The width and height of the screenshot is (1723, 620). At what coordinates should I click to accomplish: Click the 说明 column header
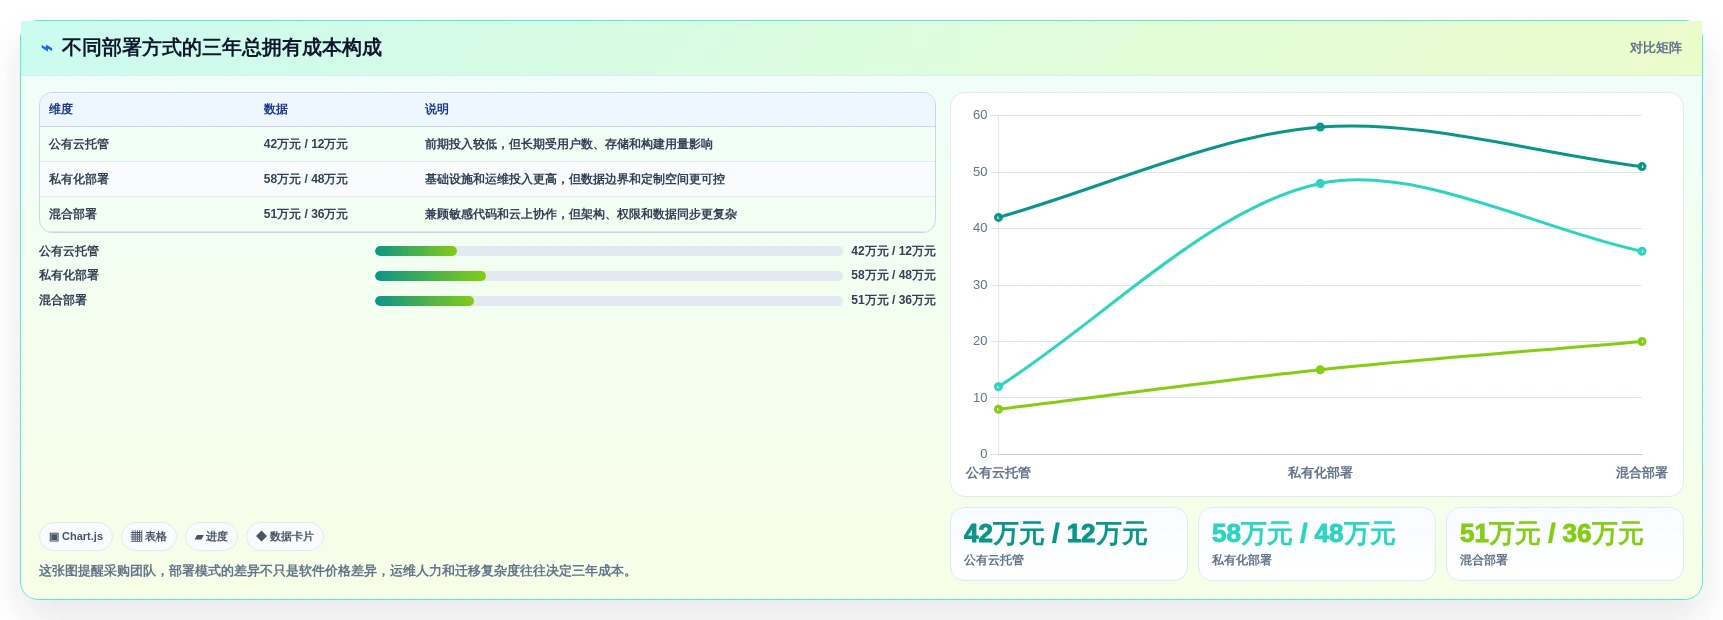coord(437,110)
